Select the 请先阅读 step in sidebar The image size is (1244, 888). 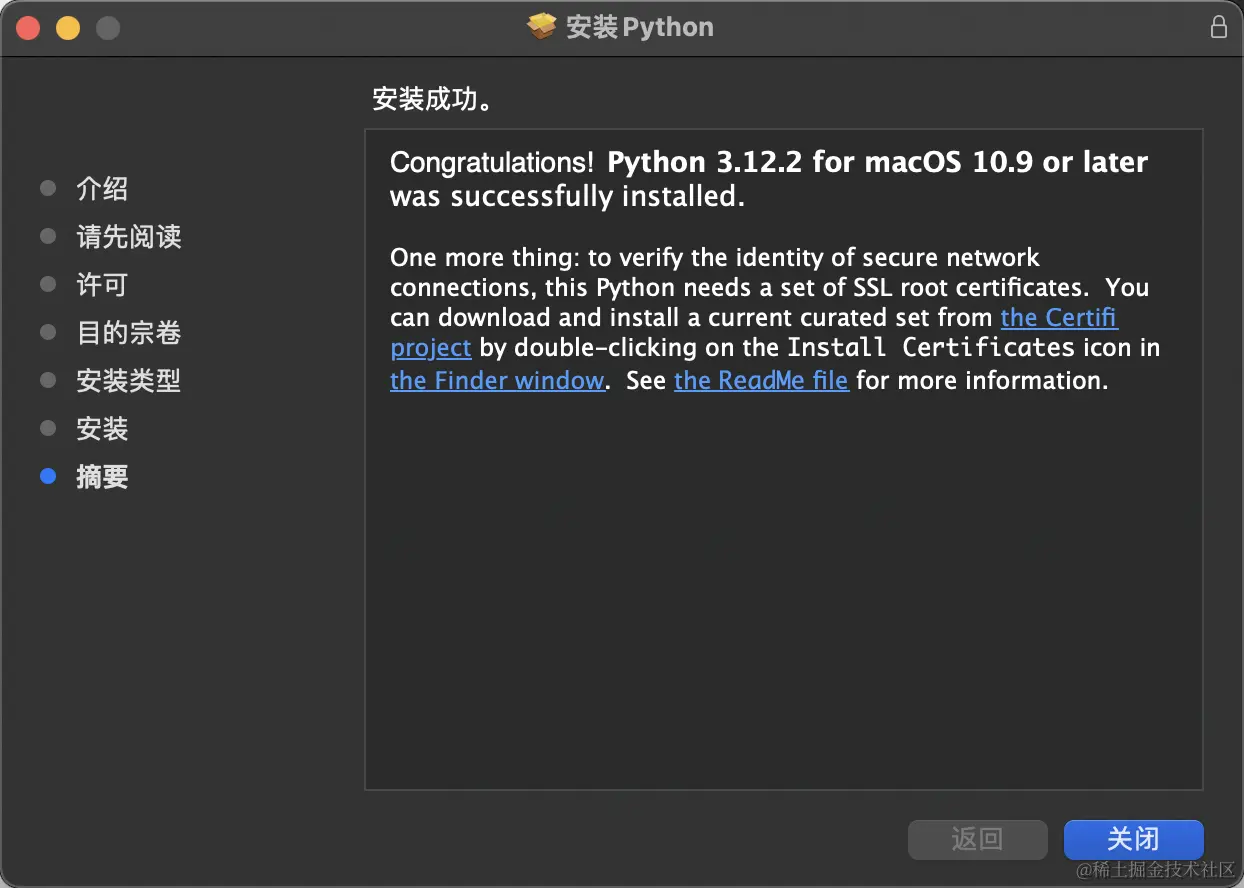(128, 237)
